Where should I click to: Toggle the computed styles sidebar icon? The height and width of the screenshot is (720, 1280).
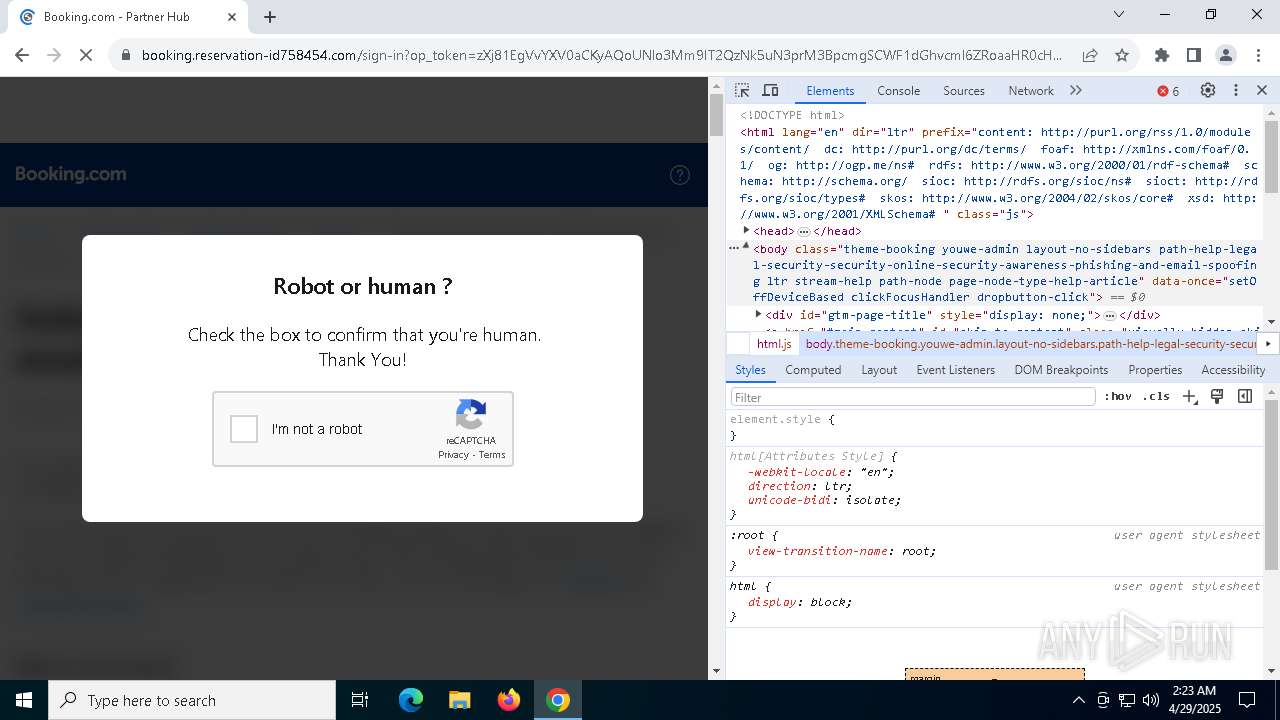coord(1245,397)
